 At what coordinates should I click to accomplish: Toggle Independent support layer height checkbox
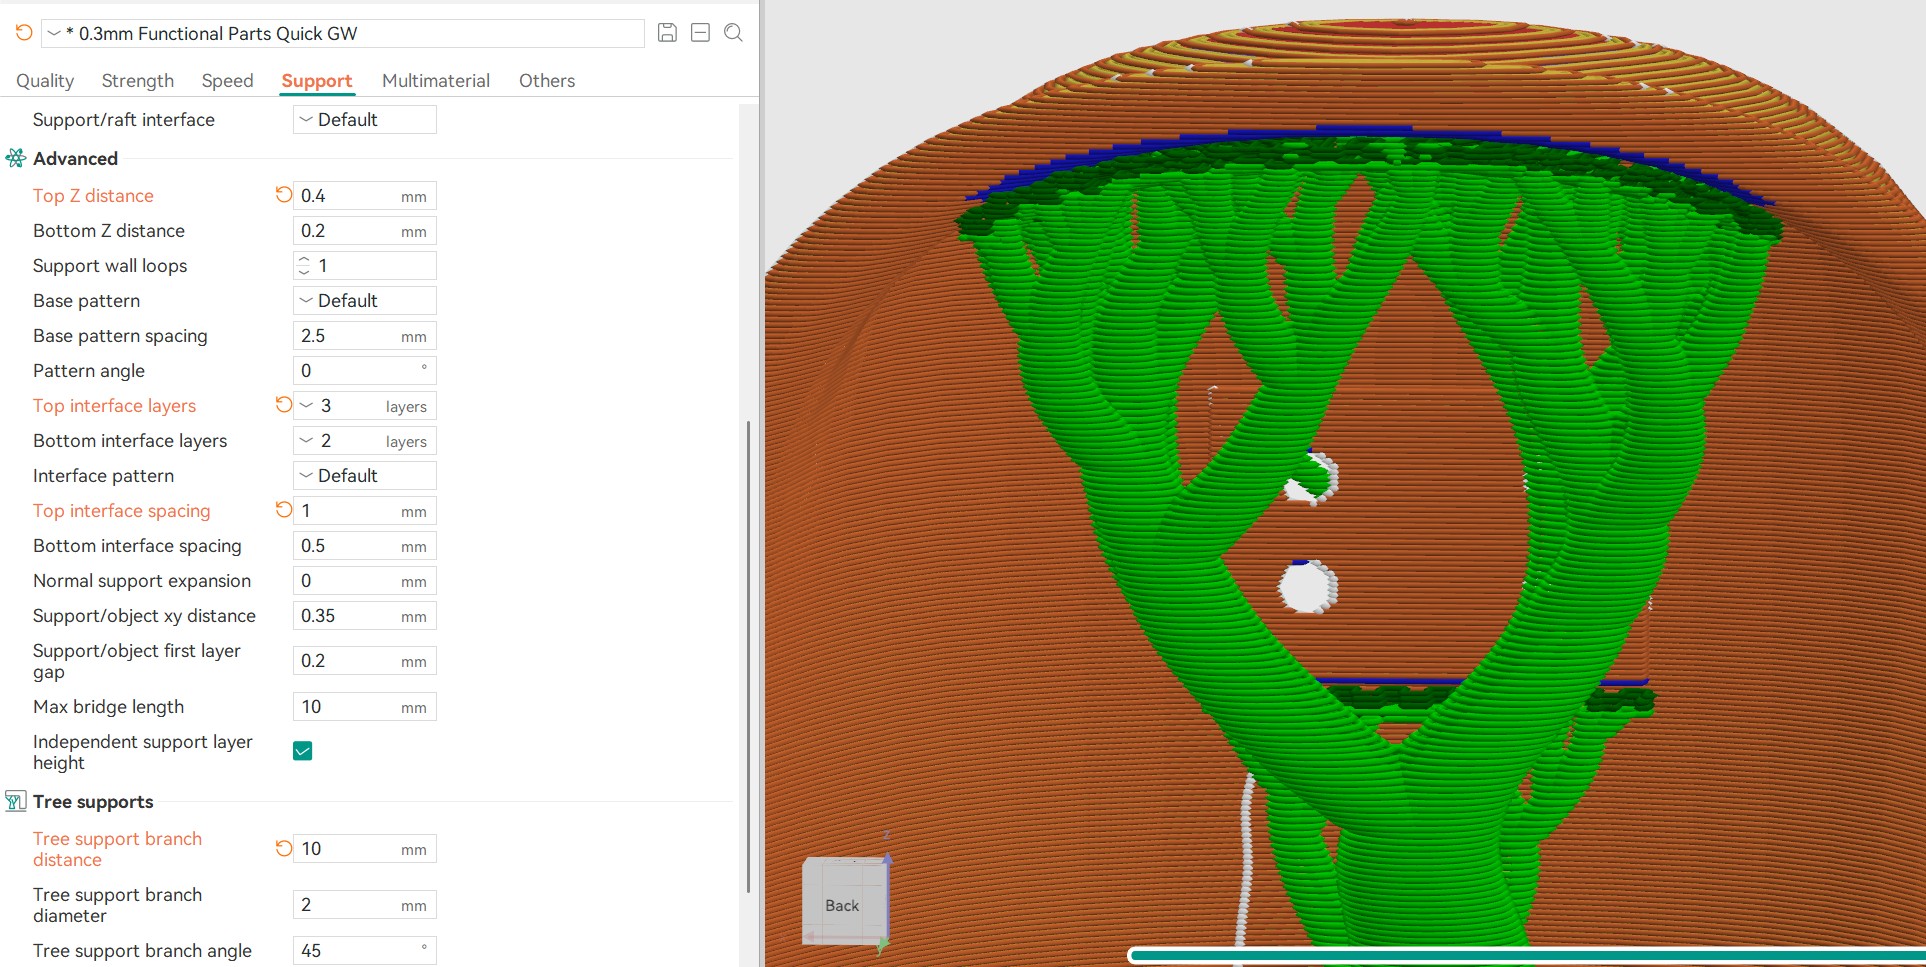click(303, 751)
